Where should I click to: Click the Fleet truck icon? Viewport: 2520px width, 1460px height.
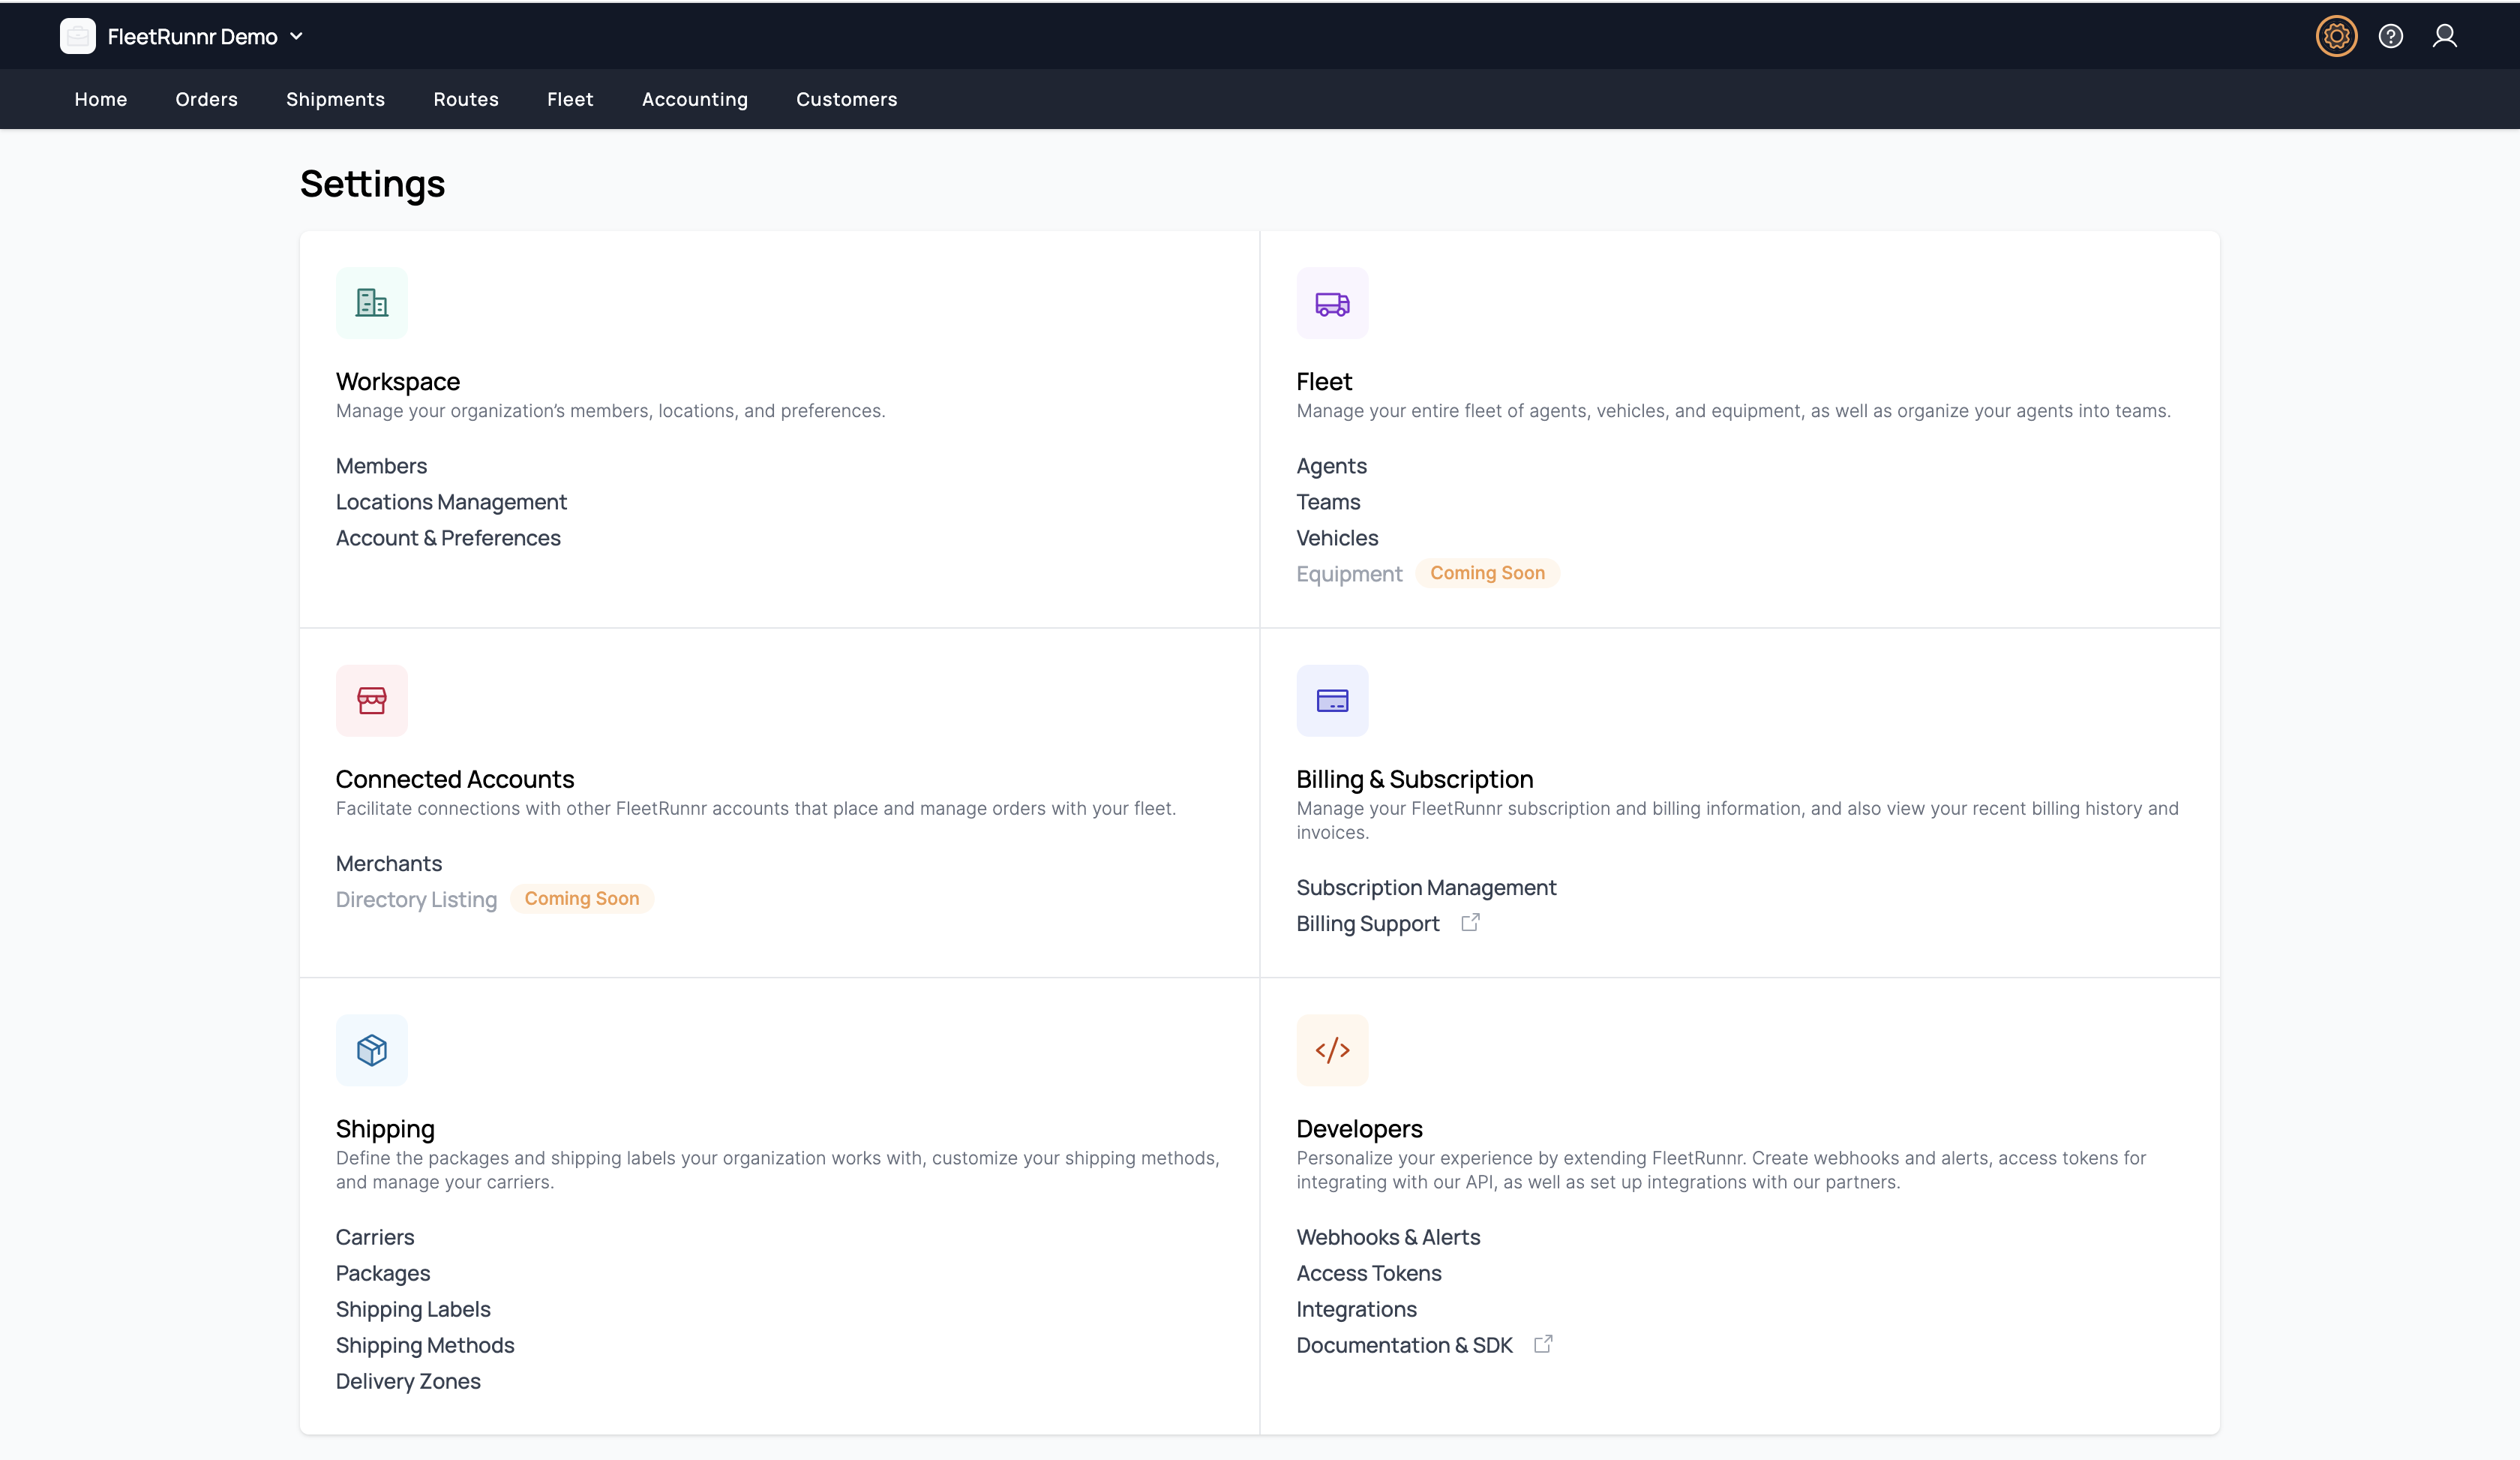point(1332,303)
